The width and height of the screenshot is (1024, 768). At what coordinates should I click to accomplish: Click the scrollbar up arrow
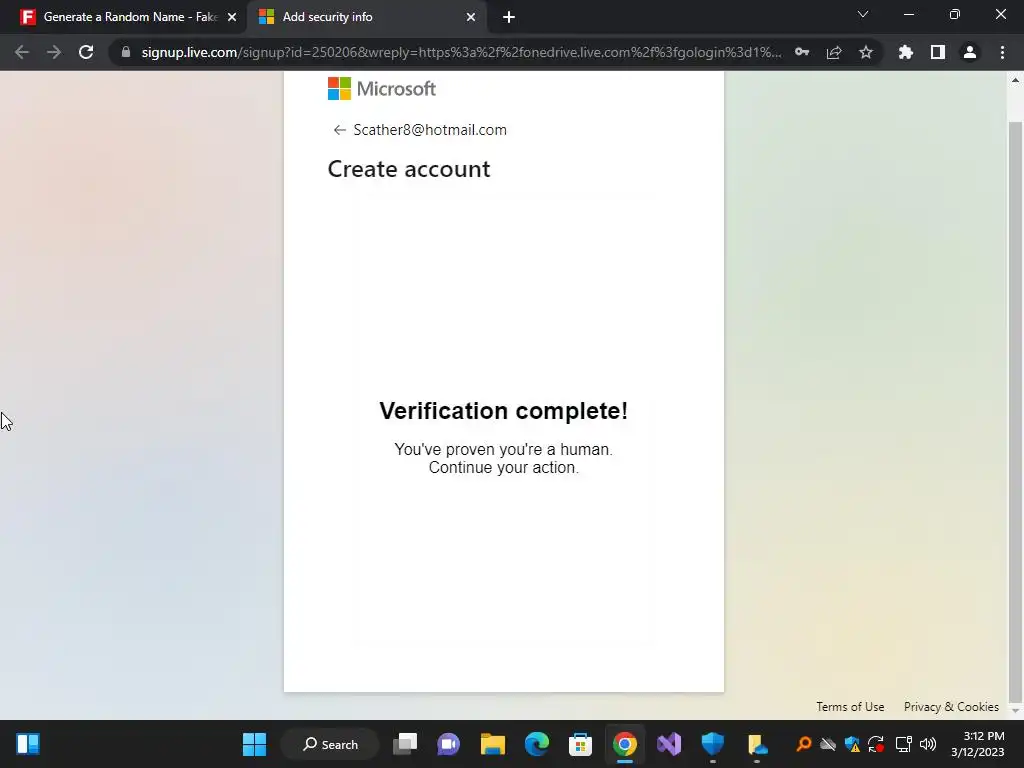(1015, 80)
